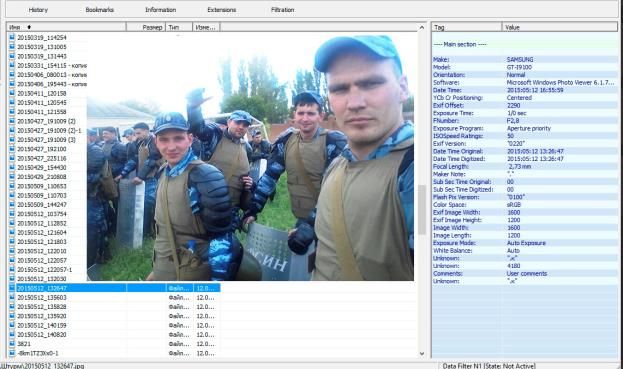Click file icon of -8km1T23Xx0-1
The width and height of the screenshot is (623, 369).
click(12, 353)
